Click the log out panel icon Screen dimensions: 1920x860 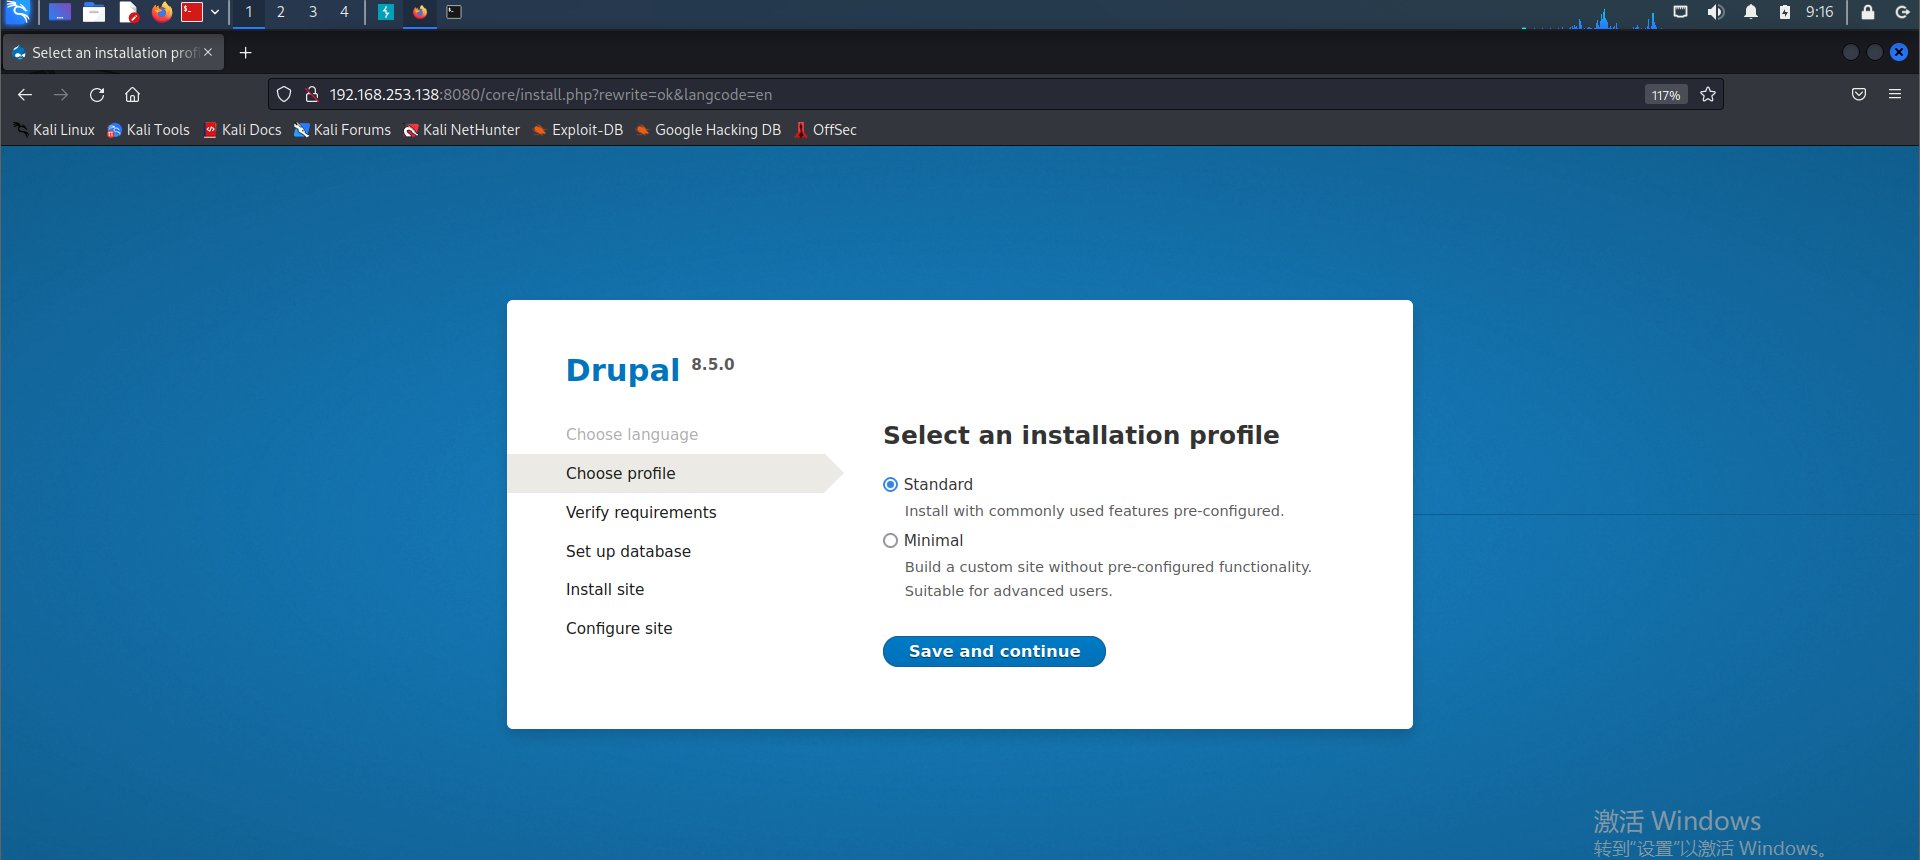[x=1903, y=12]
